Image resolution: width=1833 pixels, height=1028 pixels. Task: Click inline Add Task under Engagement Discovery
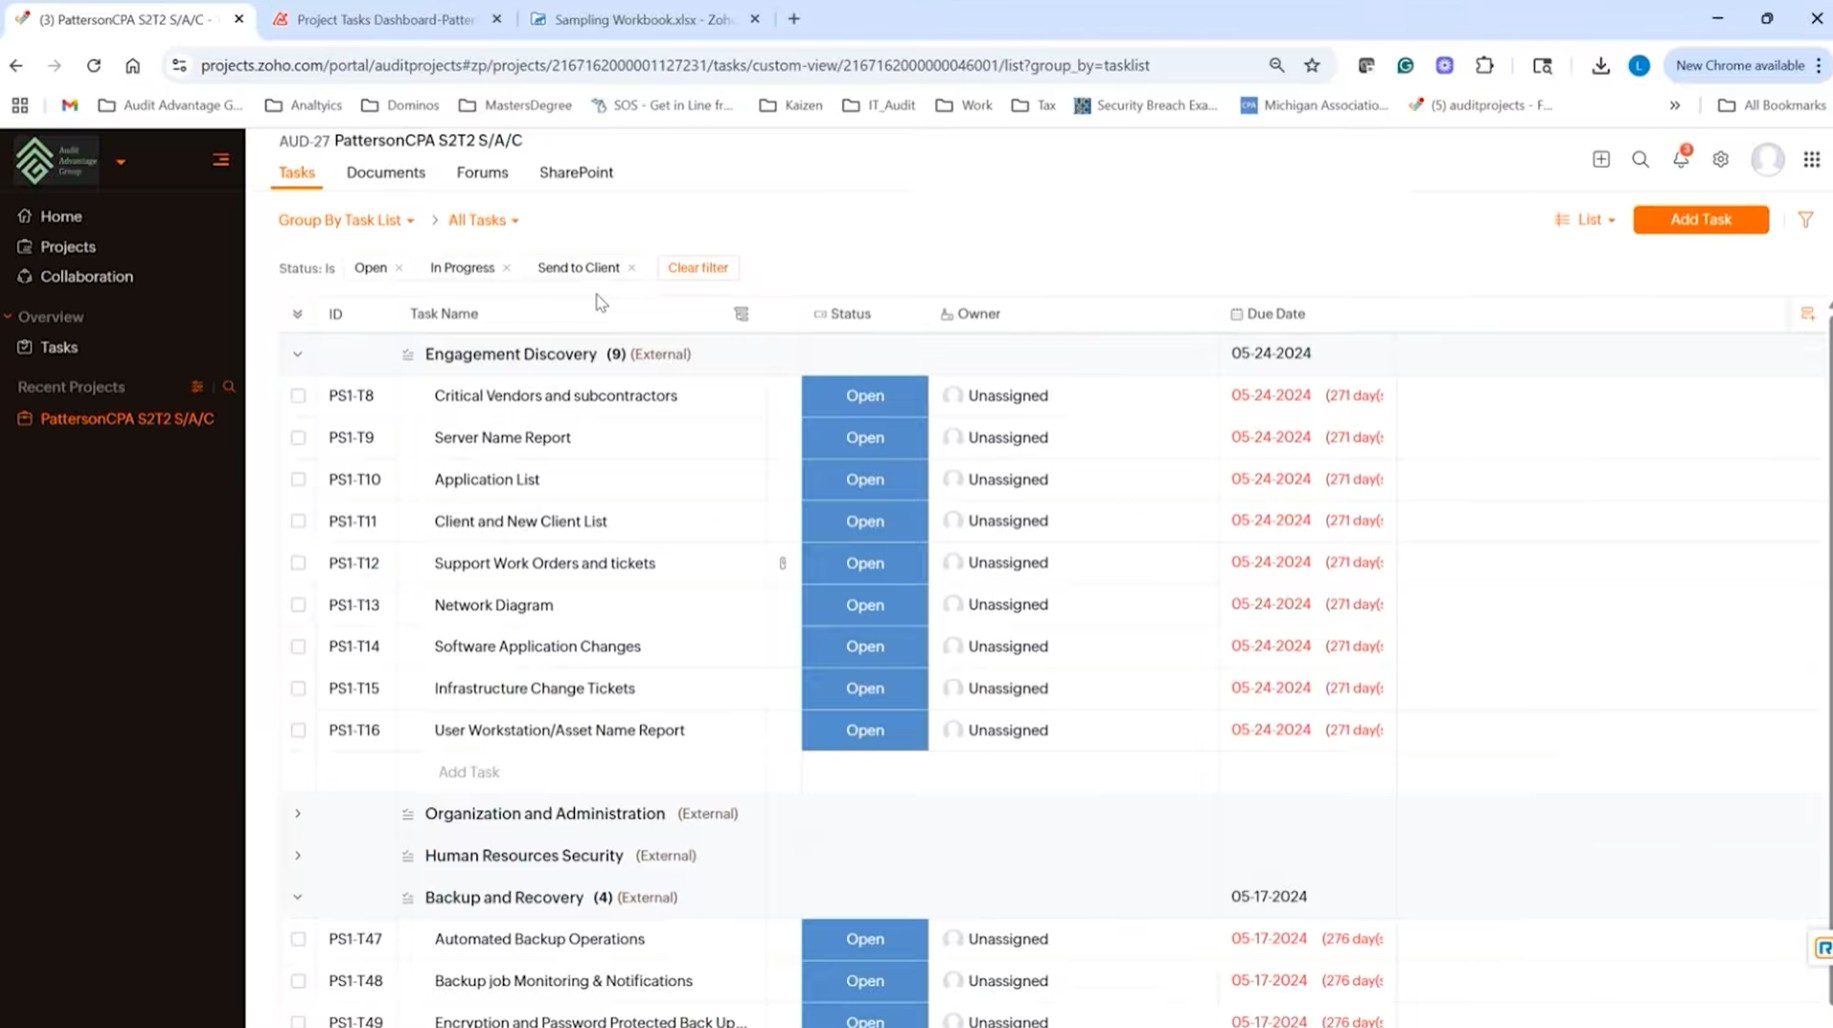click(468, 772)
